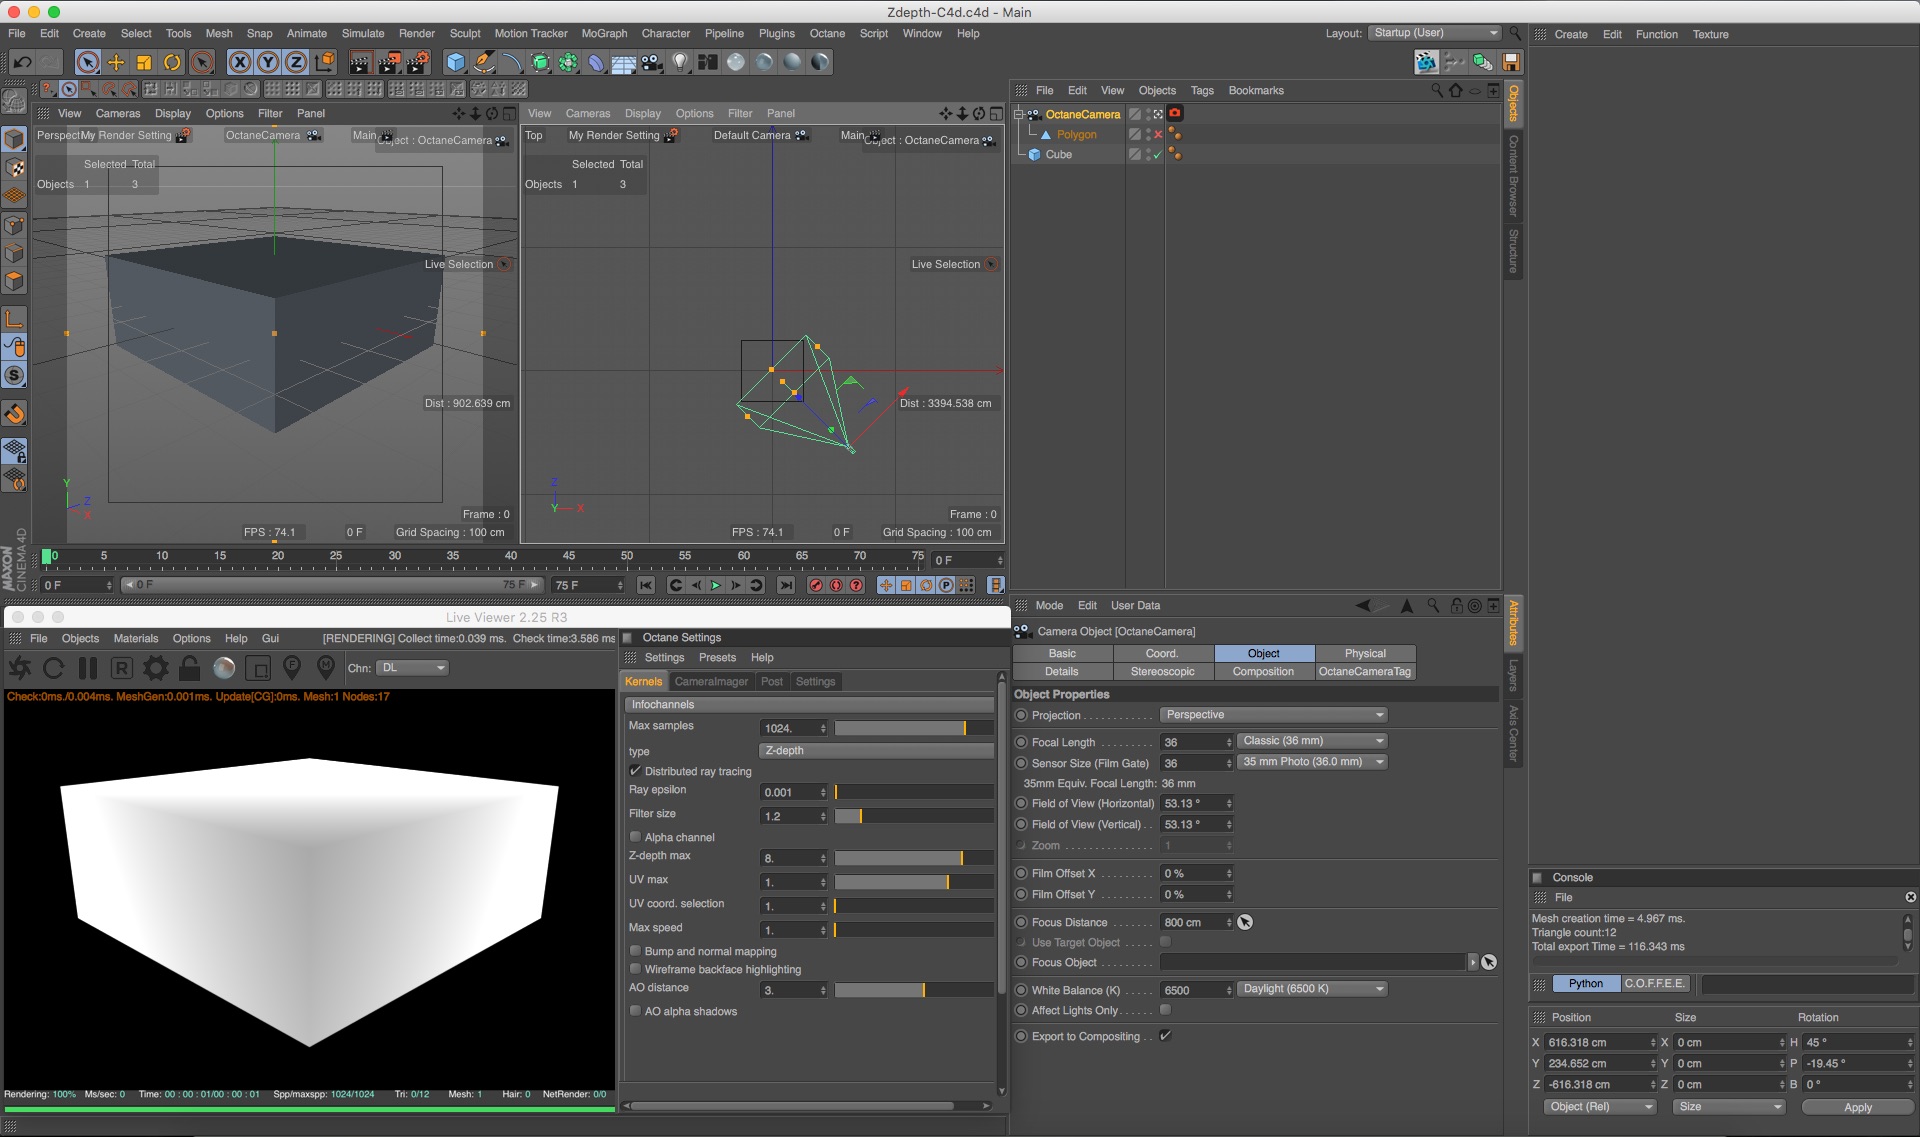Open the Projection Perspective dropdown
This screenshot has height=1137, width=1920.
(x=1273, y=715)
